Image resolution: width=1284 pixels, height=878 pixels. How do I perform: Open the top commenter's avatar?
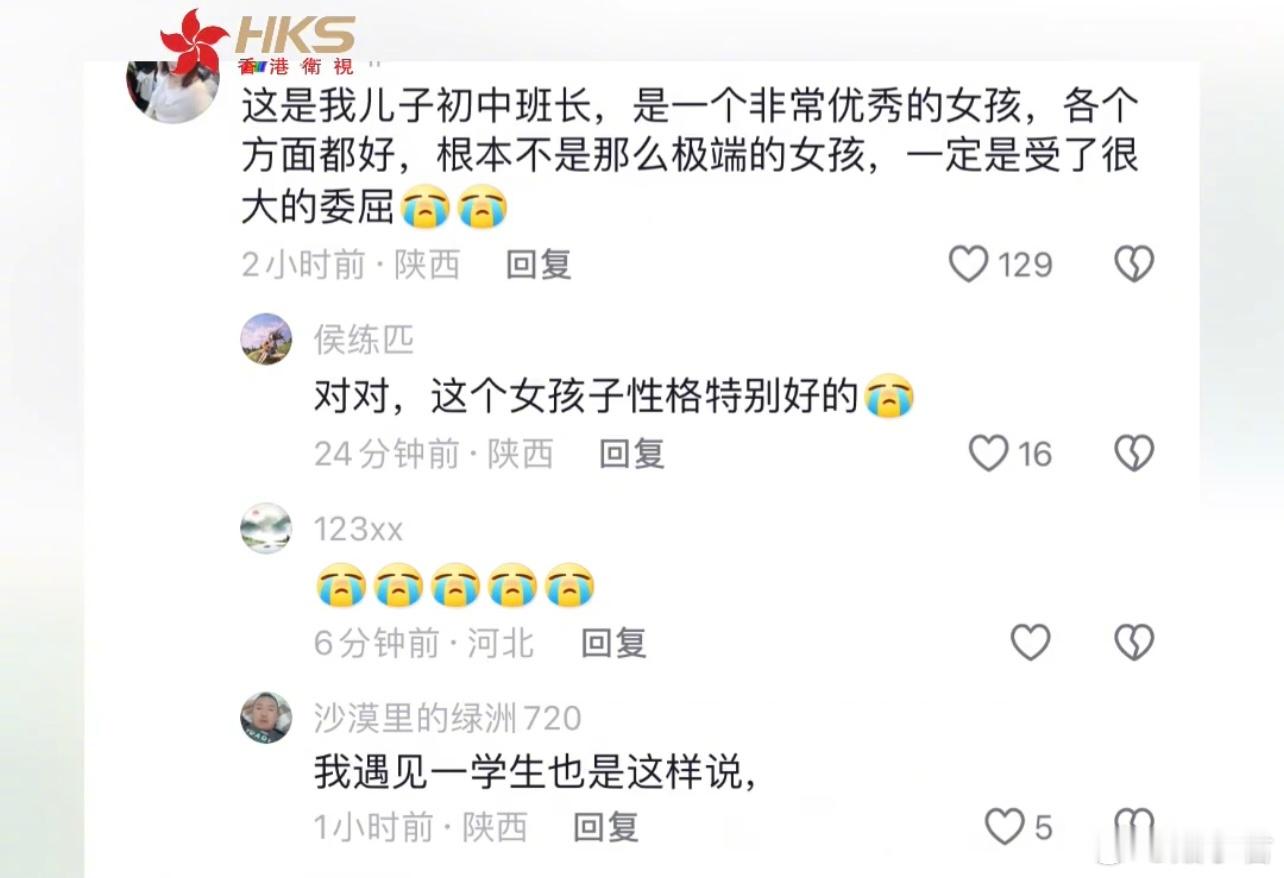pyautogui.click(x=172, y=84)
